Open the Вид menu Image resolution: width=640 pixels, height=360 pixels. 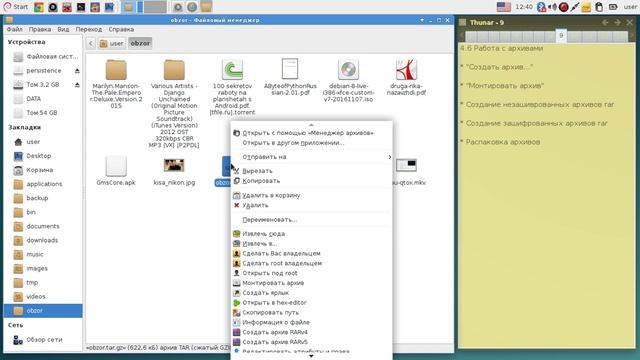(63, 29)
